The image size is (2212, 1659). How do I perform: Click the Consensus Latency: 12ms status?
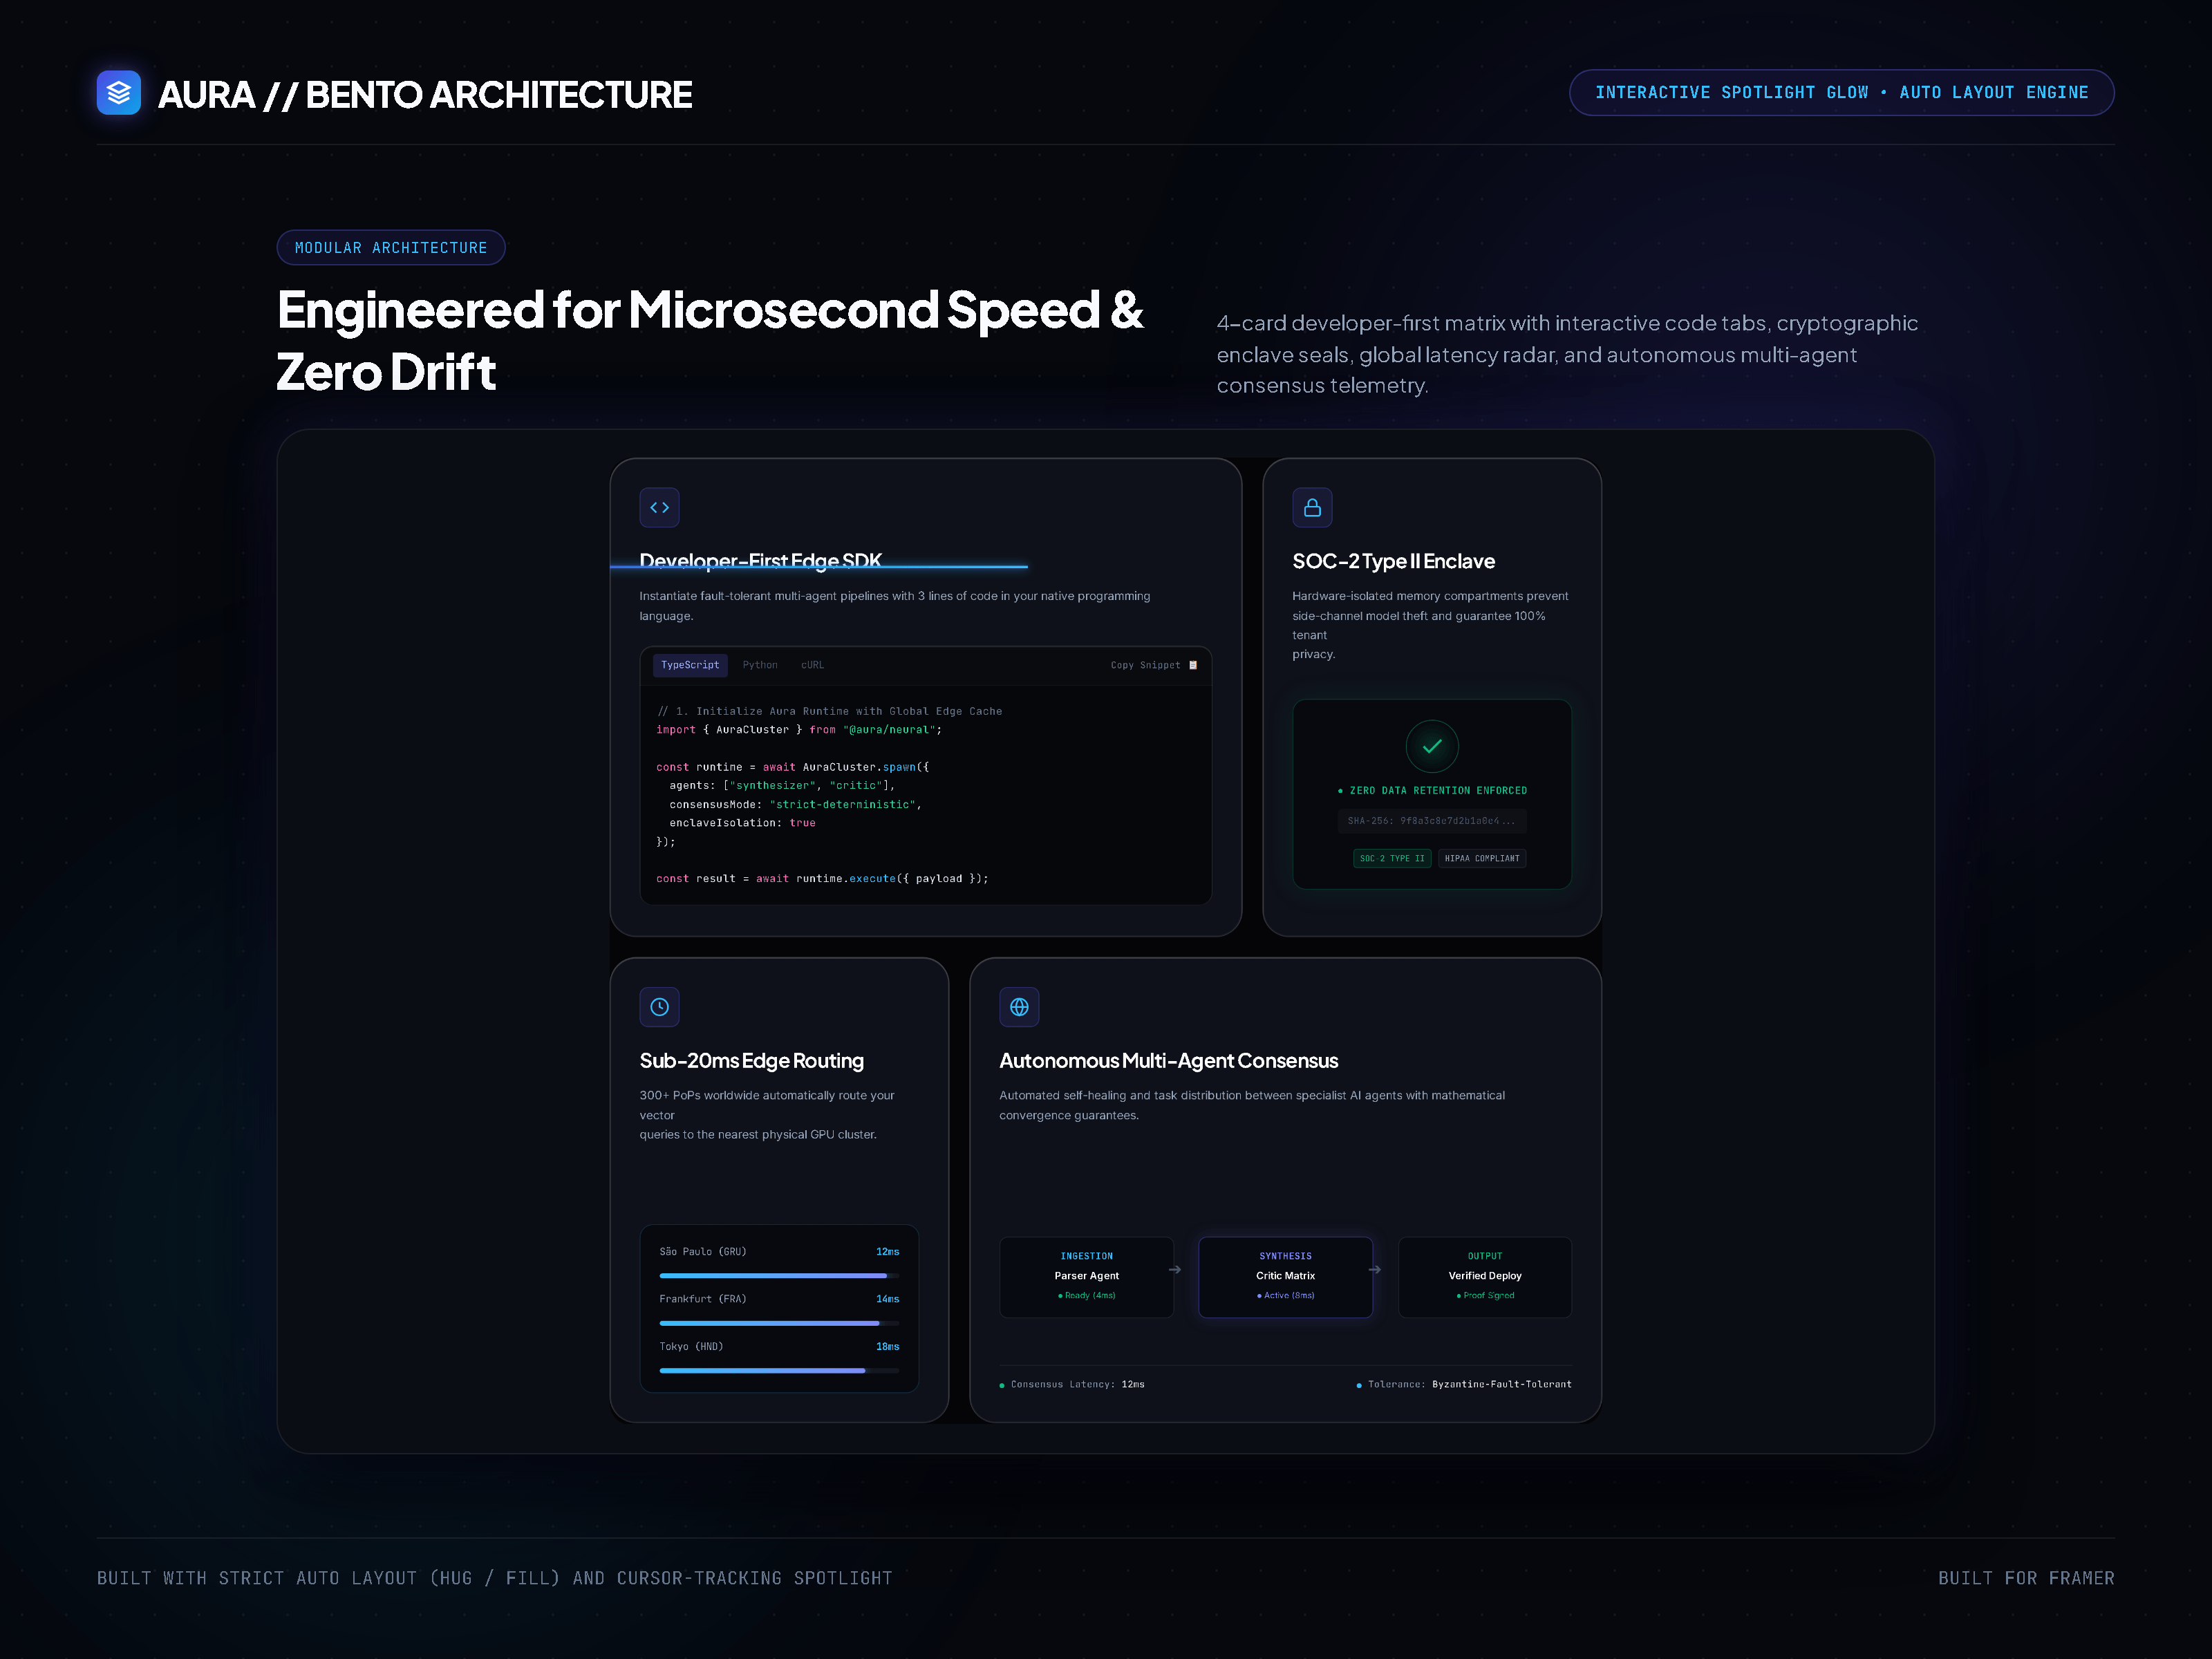pos(1072,1385)
